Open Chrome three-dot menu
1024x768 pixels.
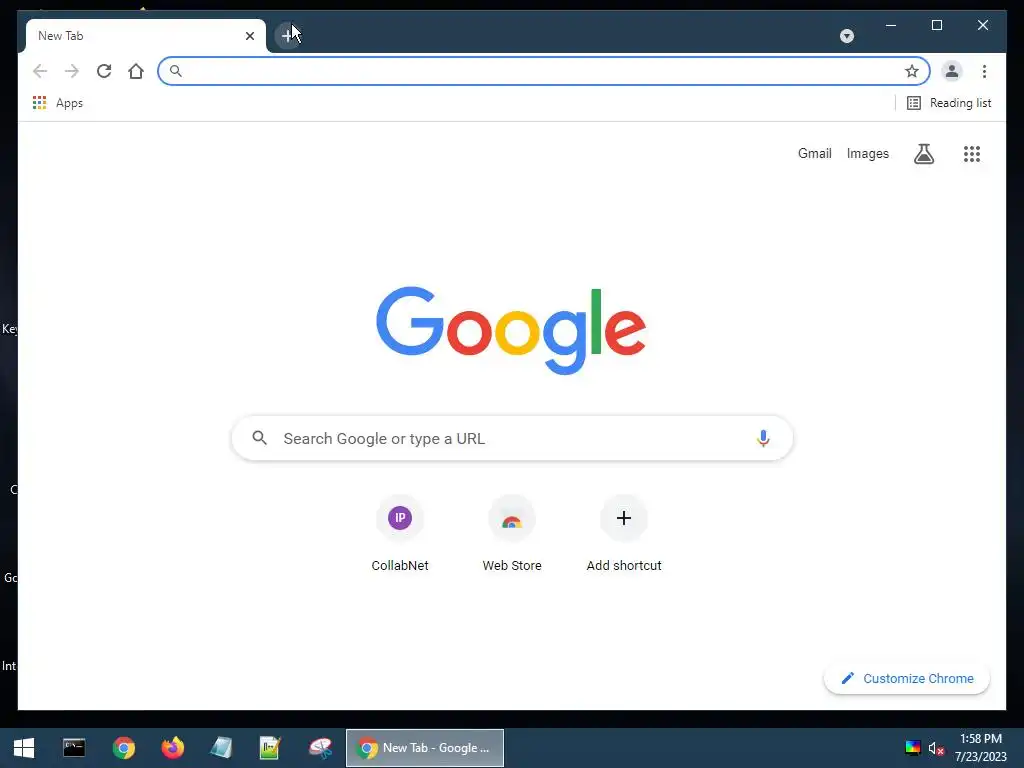[984, 71]
